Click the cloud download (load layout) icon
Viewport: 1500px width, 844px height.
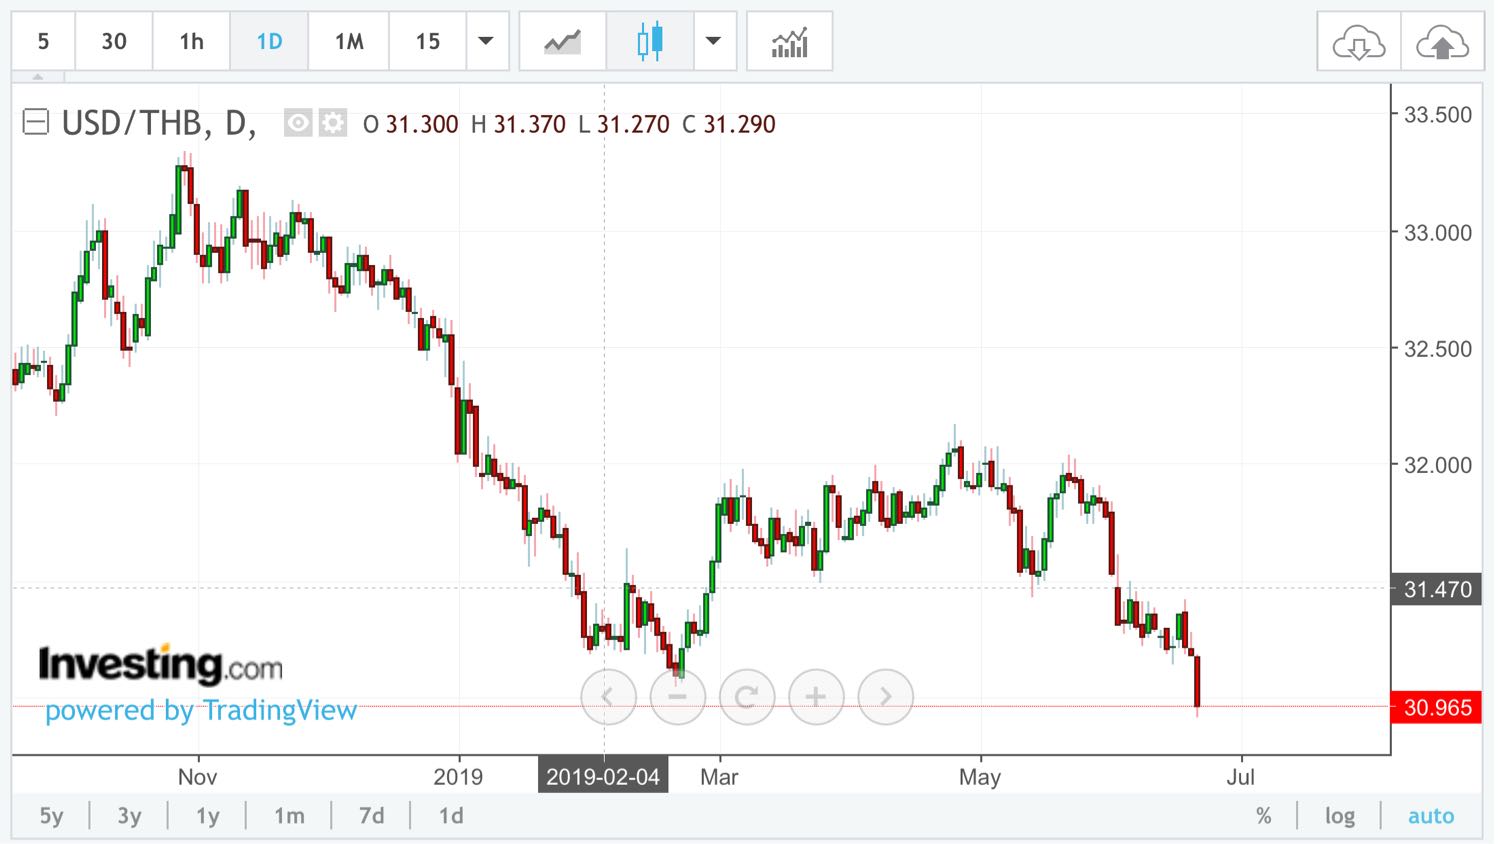click(x=1358, y=43)
